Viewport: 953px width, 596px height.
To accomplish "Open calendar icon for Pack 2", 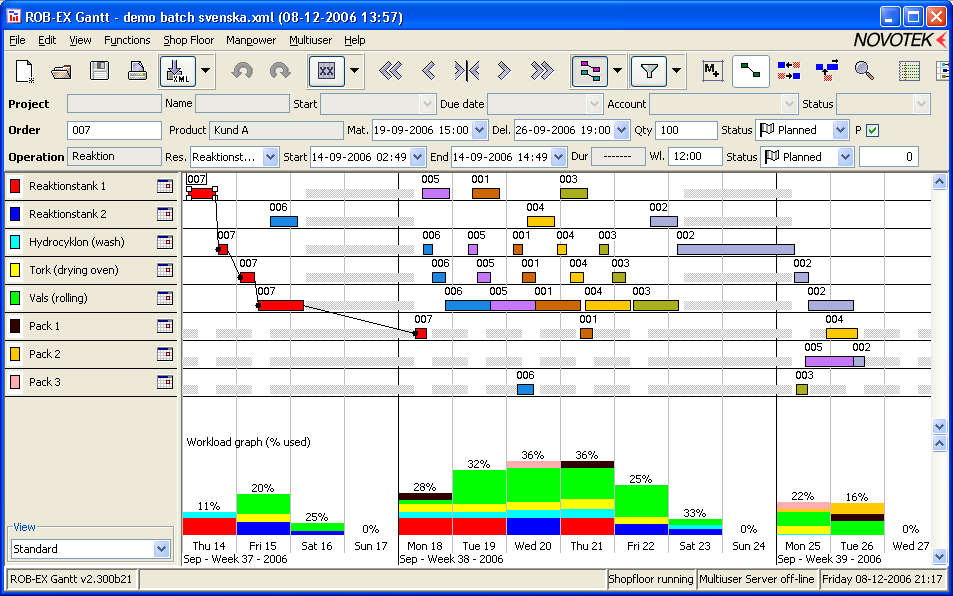I will click(x=165, y=354).
